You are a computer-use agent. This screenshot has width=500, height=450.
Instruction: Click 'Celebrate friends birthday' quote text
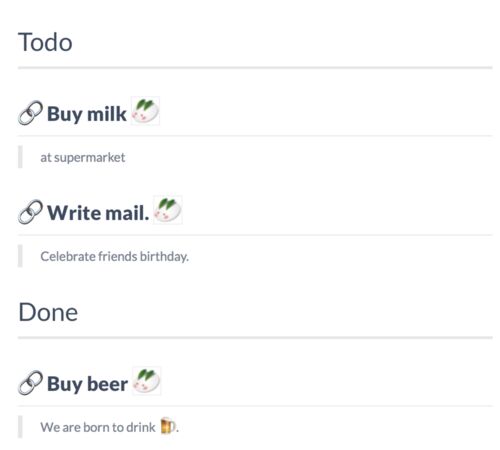pyautogui.click(x=114, y=256)
